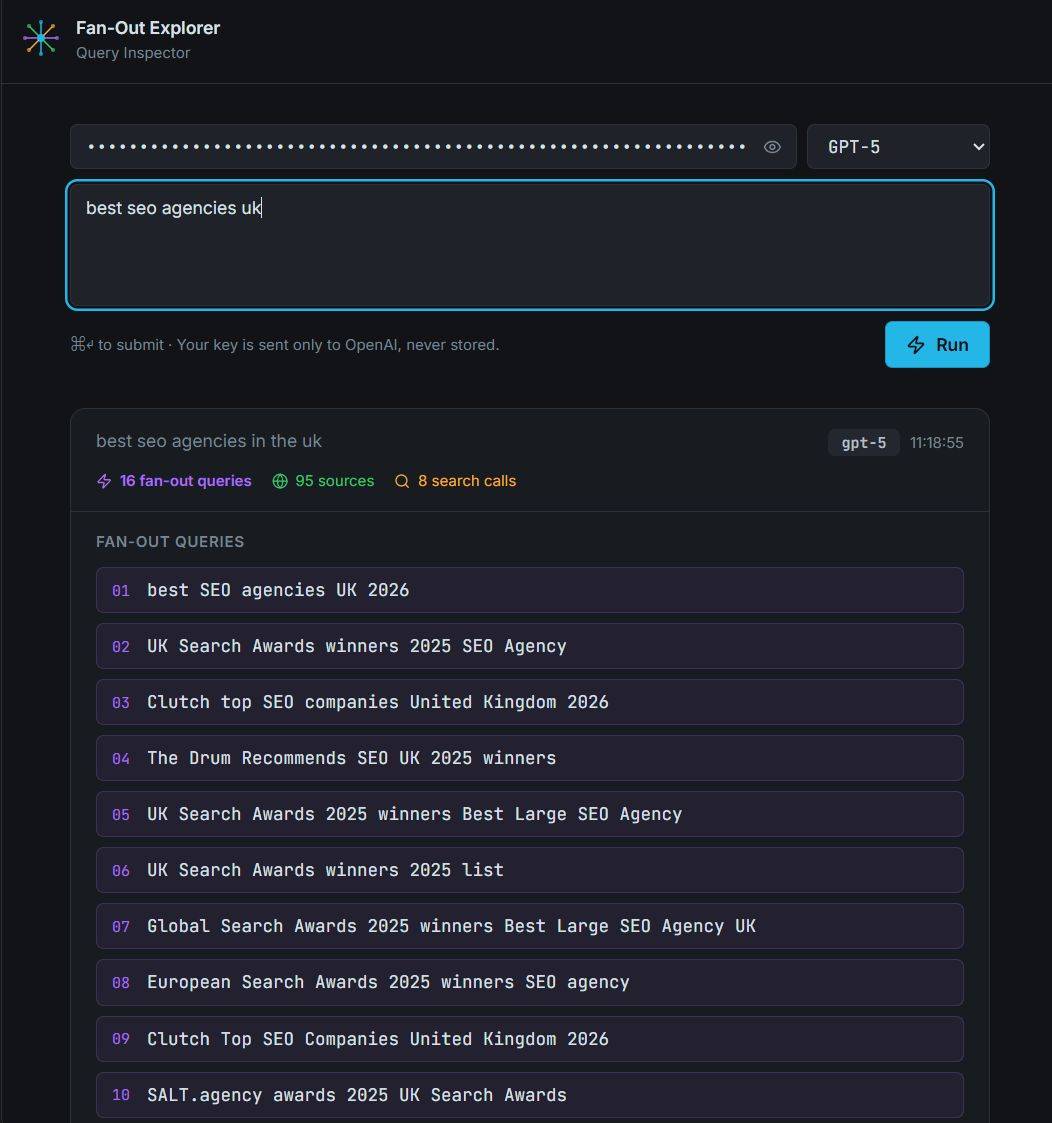Click the magnifier icon beside search calls

click(x=402, y=481)
